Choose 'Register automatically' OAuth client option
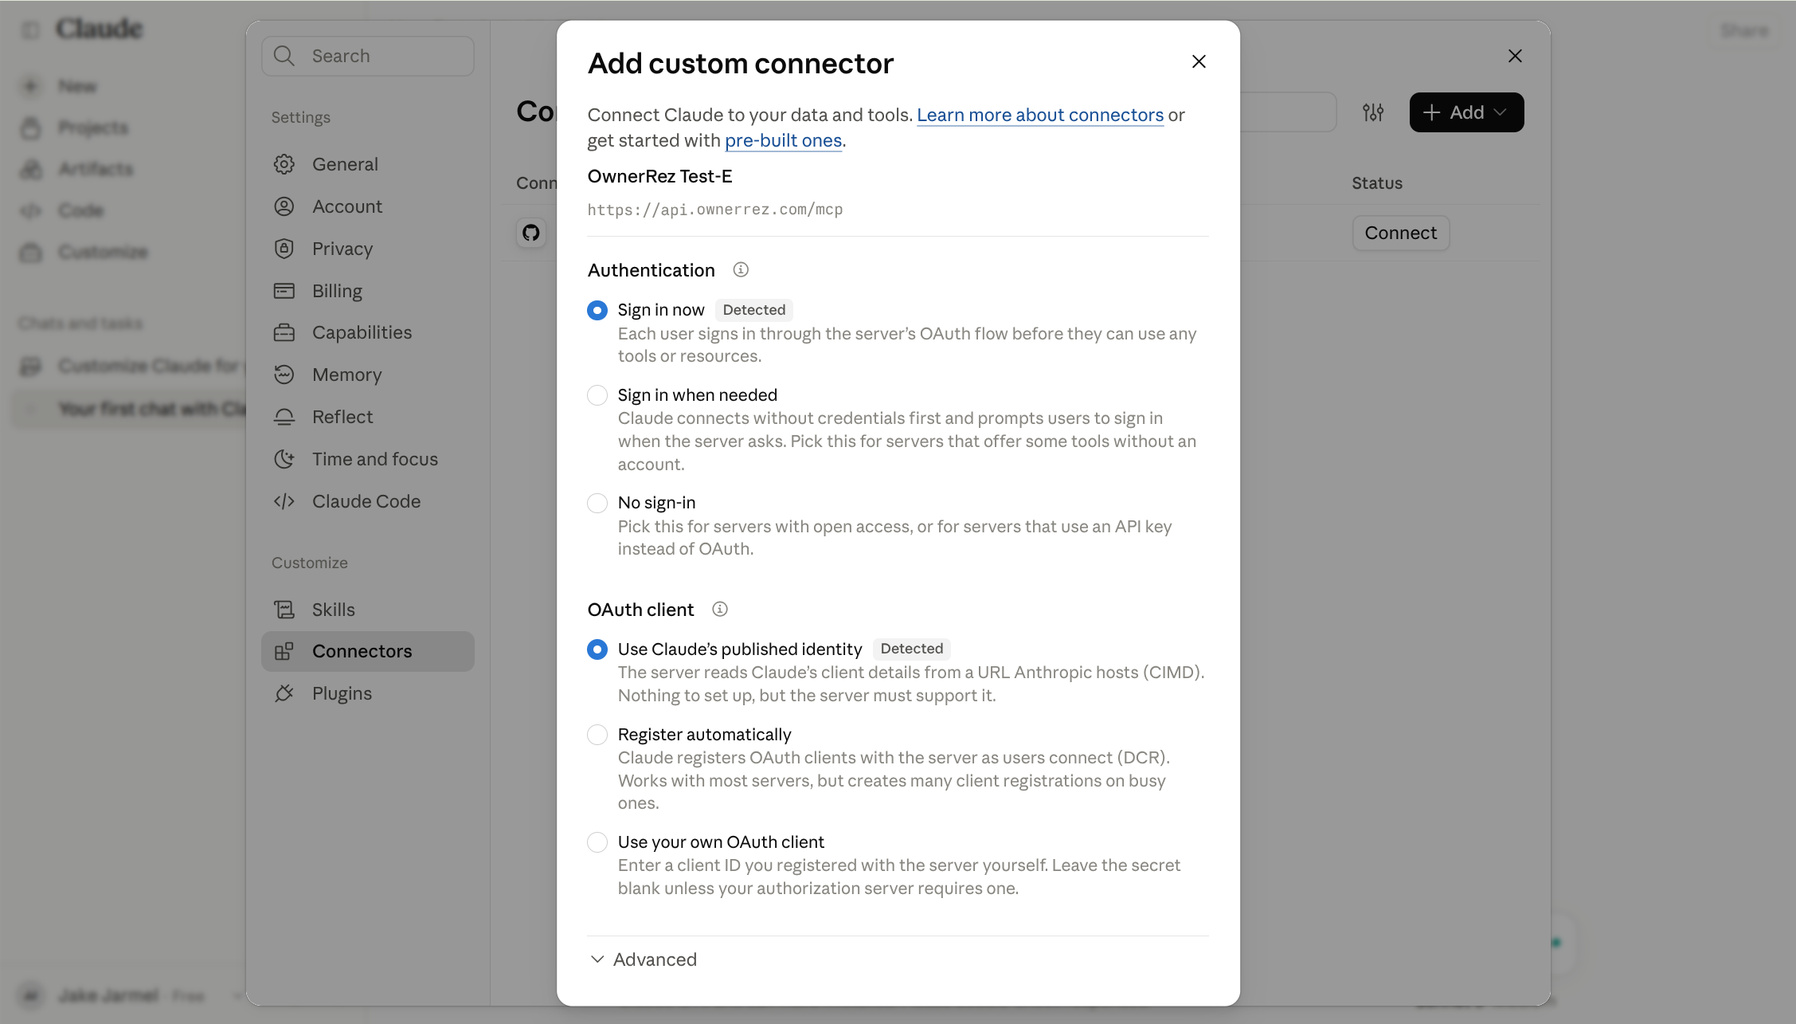 coord(597,735)
